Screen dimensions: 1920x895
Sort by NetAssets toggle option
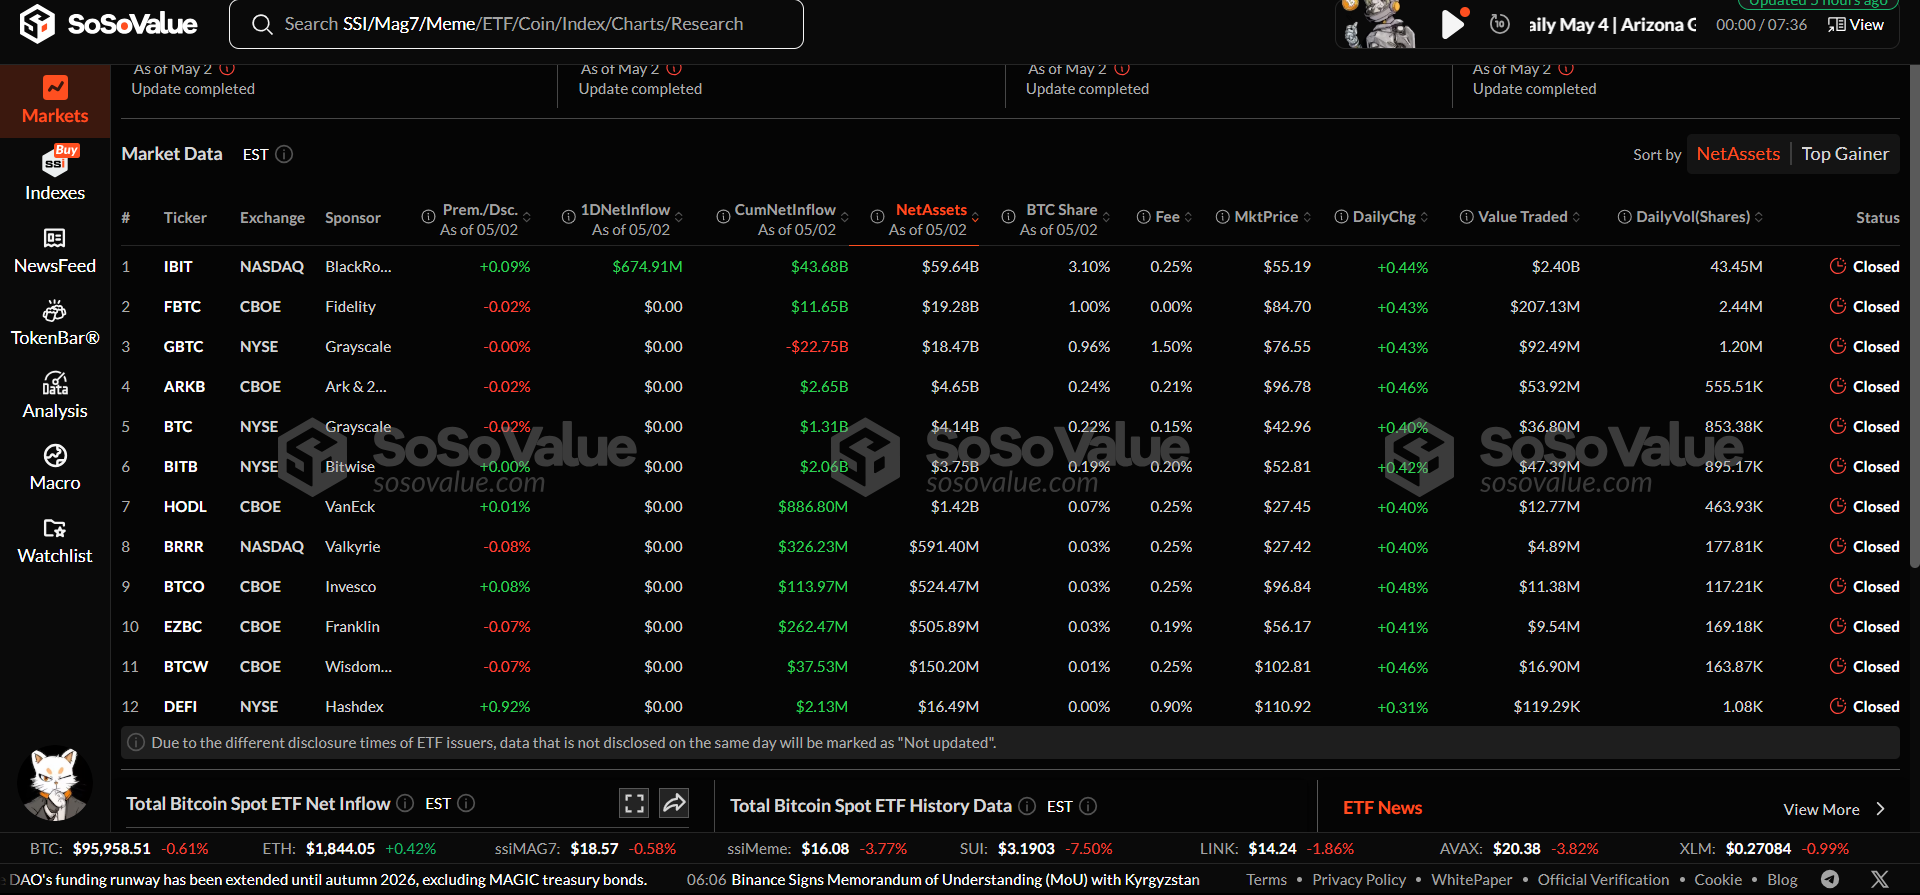pos(1738,154)
